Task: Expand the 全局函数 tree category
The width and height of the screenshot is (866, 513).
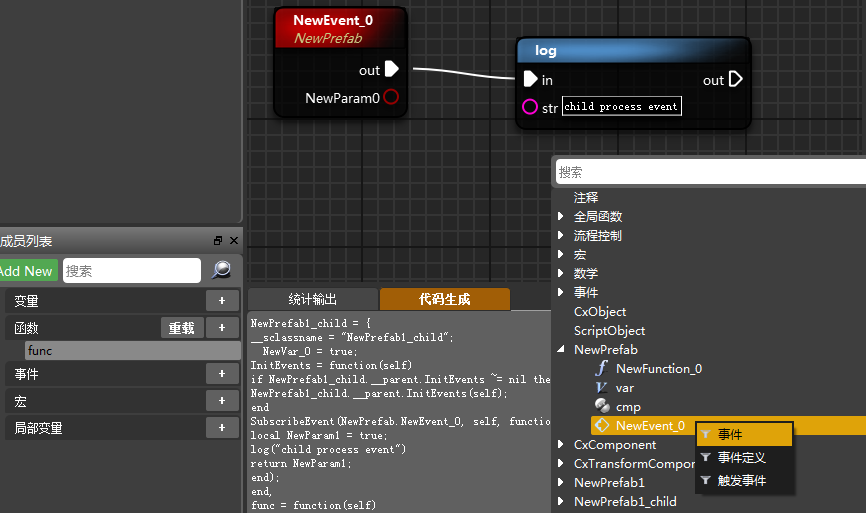Action: pos(560,216)
